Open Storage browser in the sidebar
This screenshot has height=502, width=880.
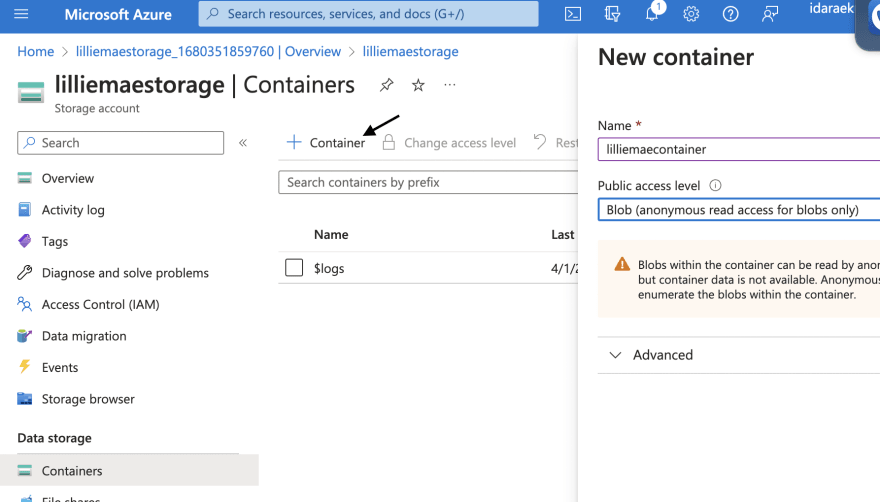tap(88, 399)
